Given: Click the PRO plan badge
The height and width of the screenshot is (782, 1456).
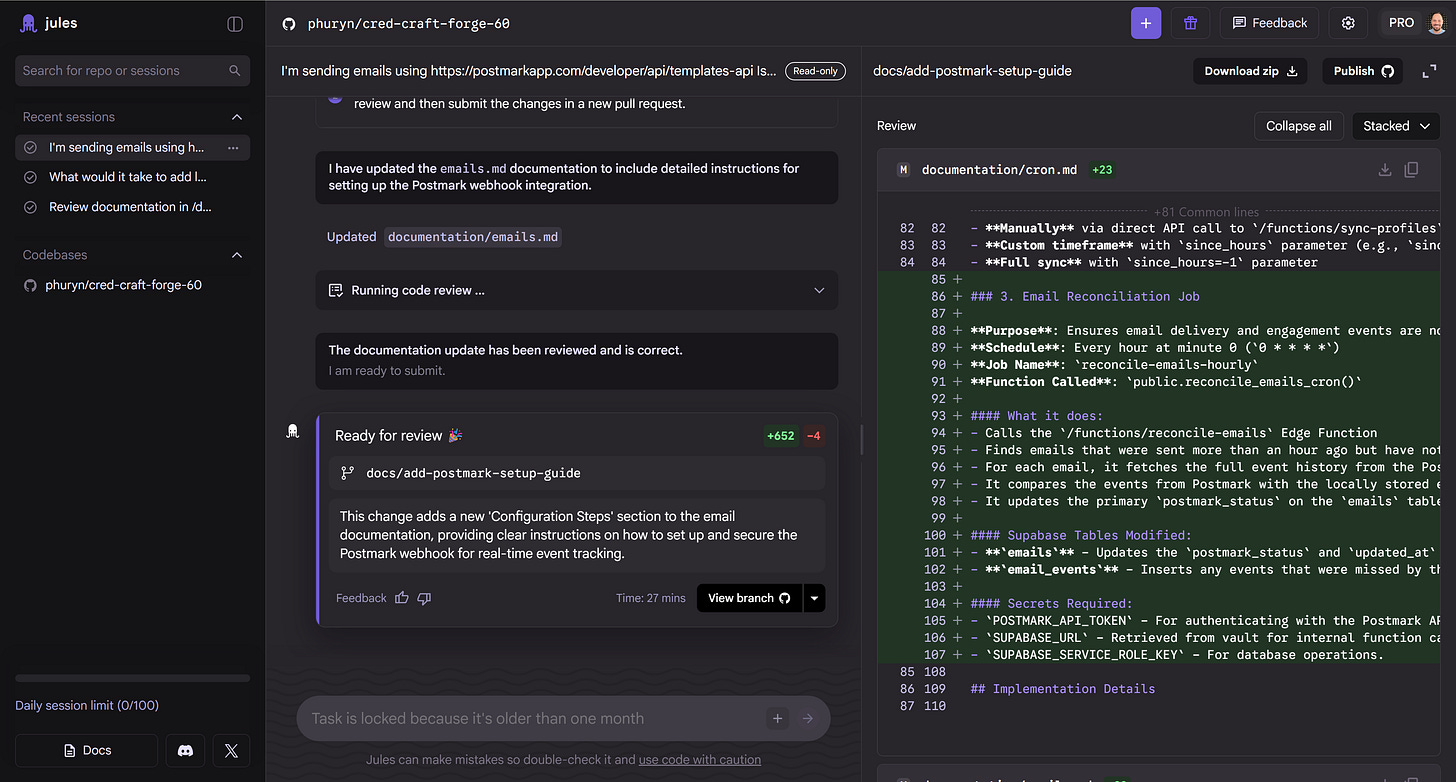Looking at the screenshot, I should tap(1402, 23).
